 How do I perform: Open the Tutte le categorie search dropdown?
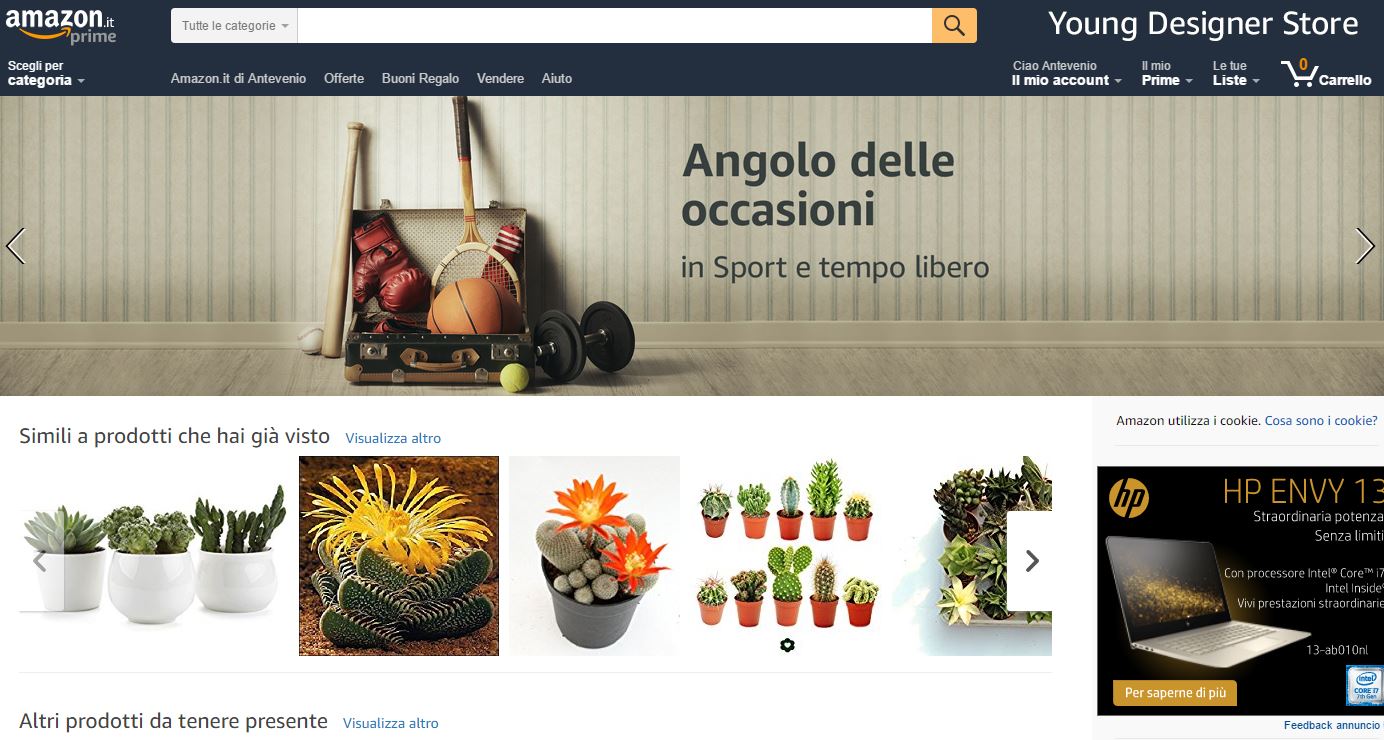pyautogui.click(x=234, y=26)
